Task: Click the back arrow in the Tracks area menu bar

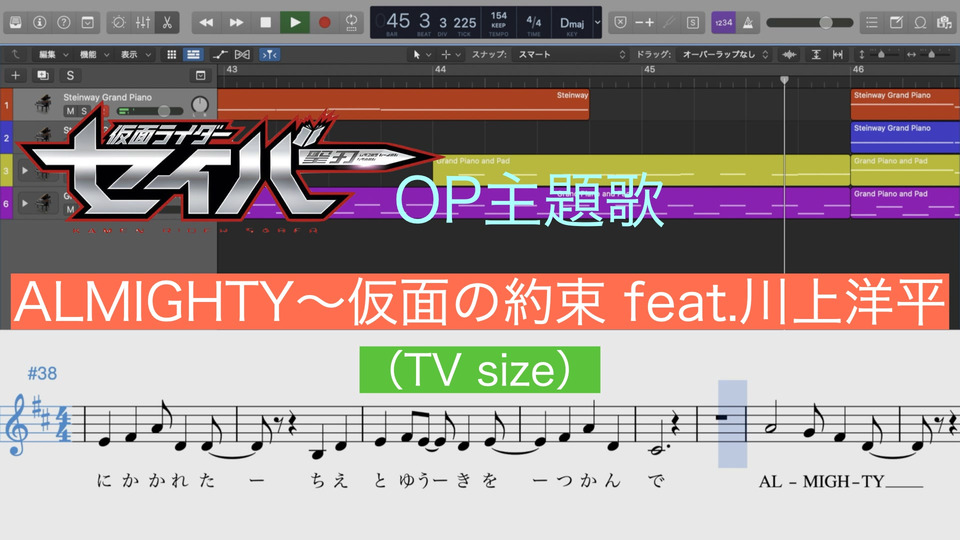Action: pos(15,54)
